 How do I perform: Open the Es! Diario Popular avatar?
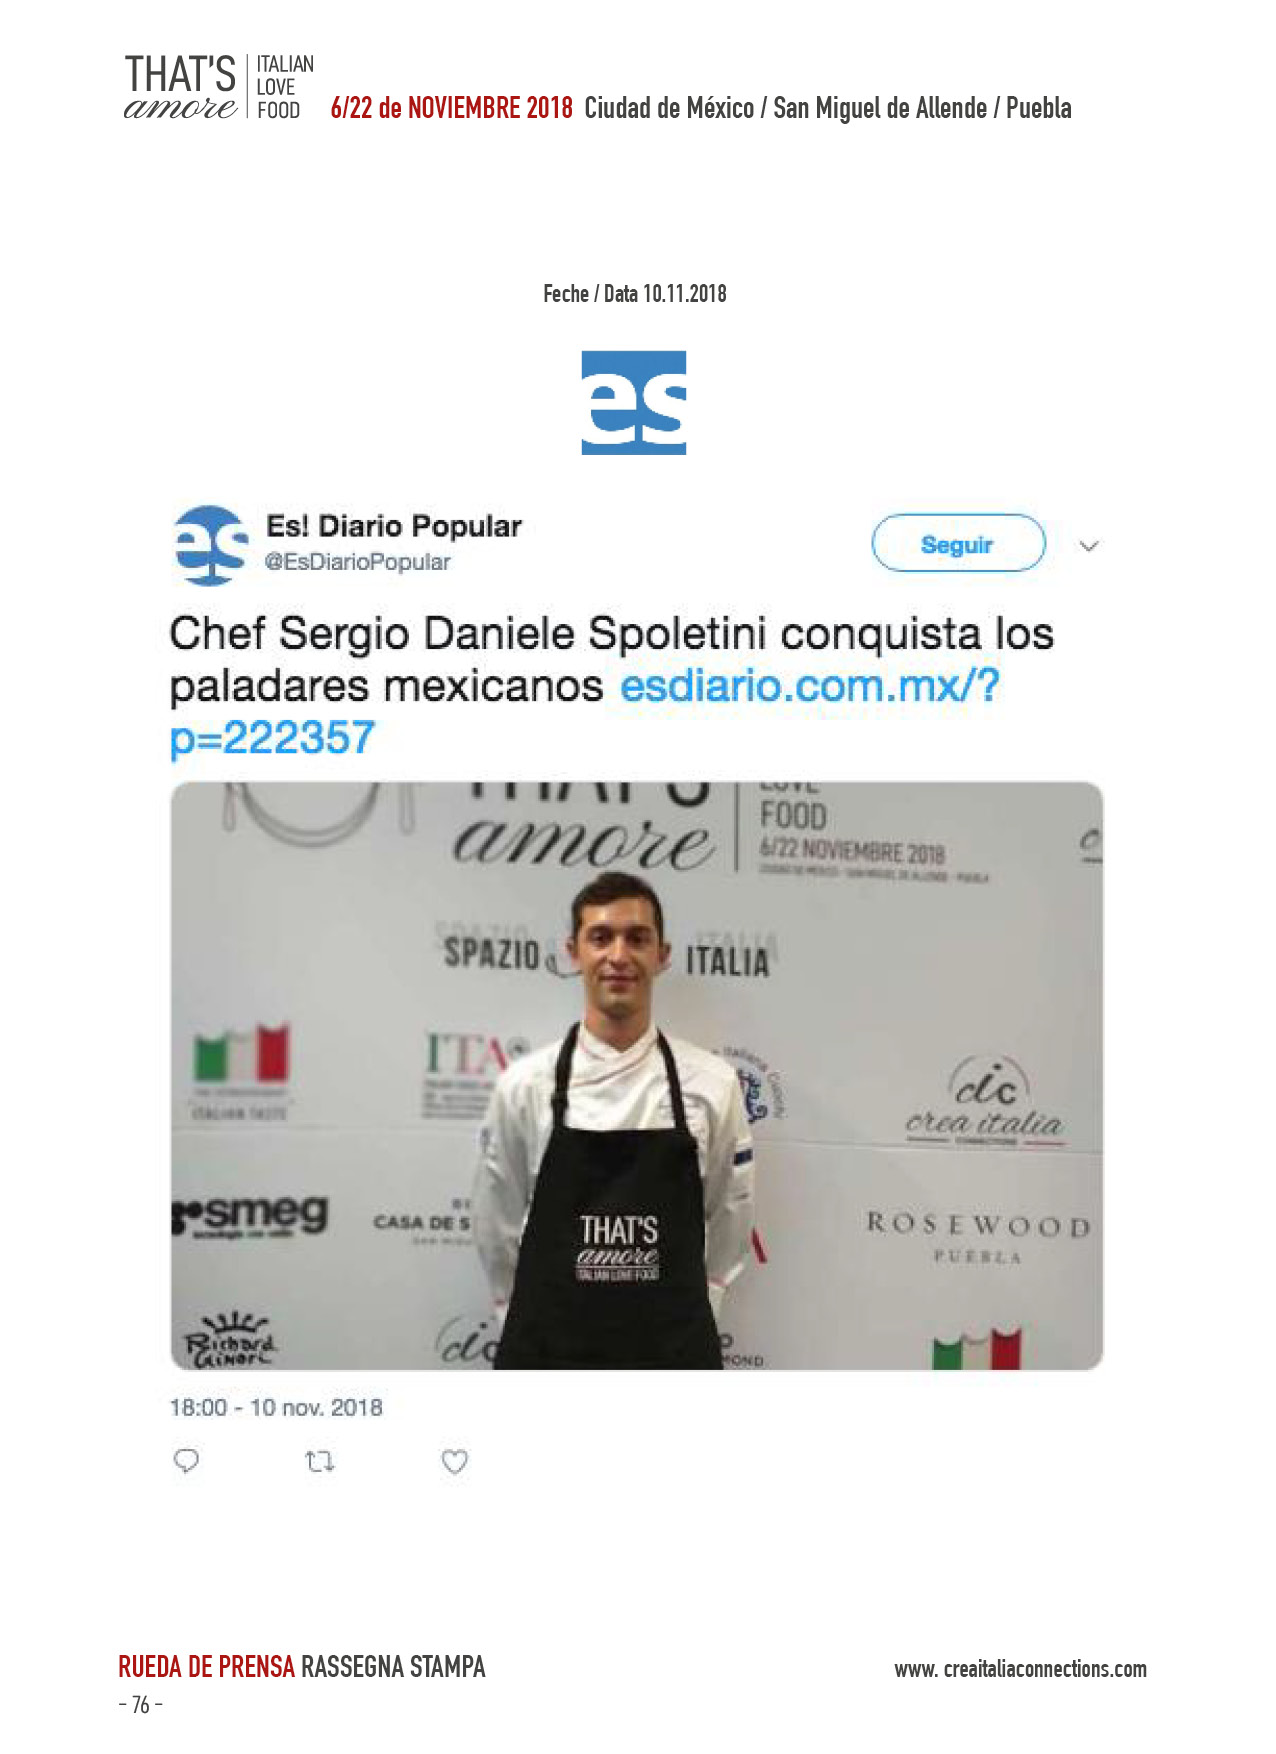click(x=210, y=545)
